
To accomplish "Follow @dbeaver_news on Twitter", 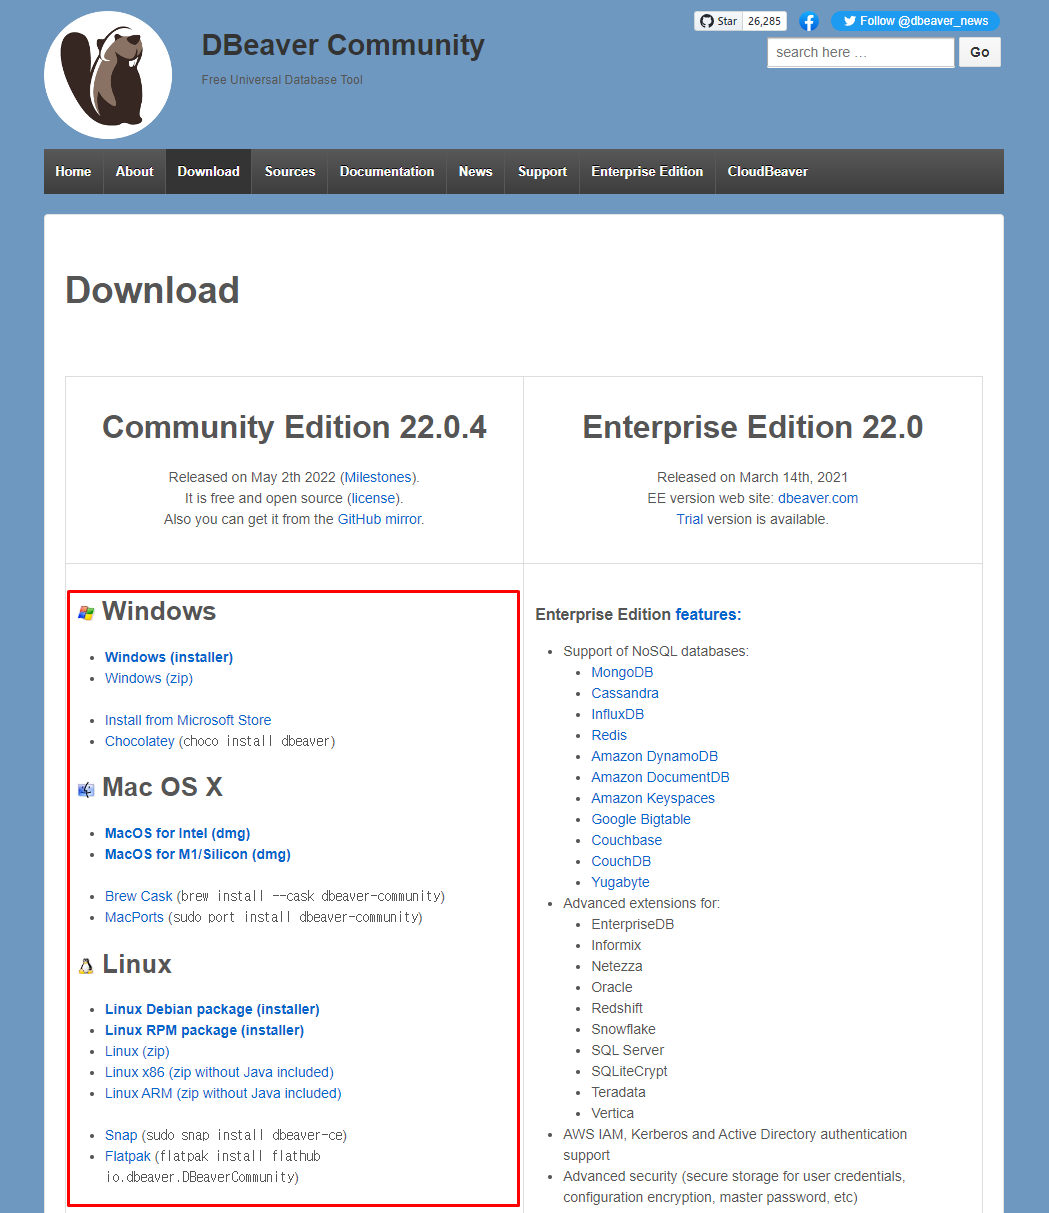I will 915,21.
